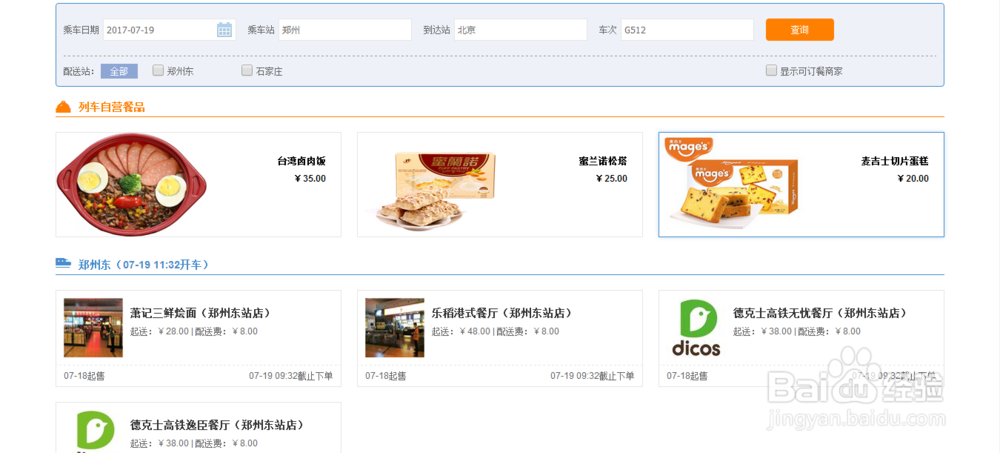This screenshot has width=1000, height=453.
Task: Open 德克士高铁逸臣餐厅（郑州东站店） restaurant link
Action: 217,425
